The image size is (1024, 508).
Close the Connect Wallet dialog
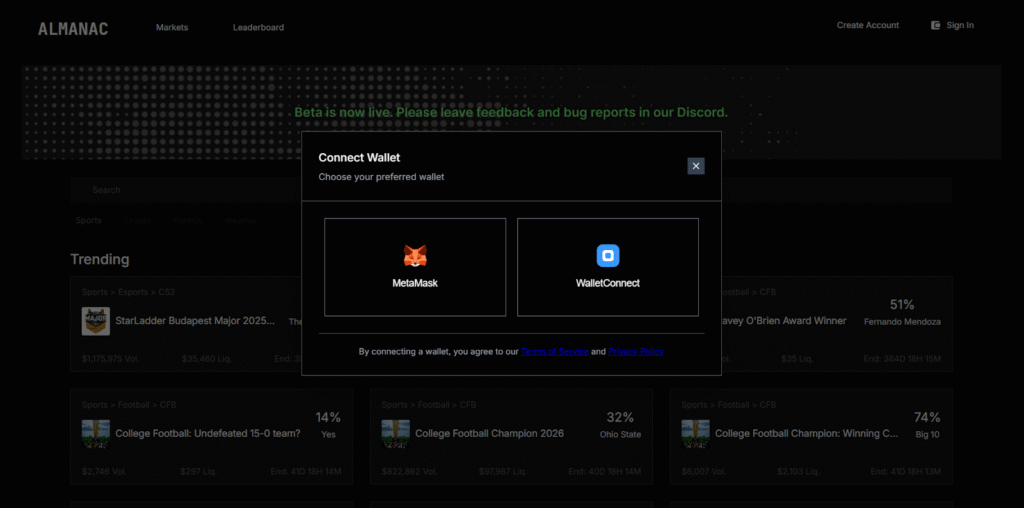[x=696, y=166]
